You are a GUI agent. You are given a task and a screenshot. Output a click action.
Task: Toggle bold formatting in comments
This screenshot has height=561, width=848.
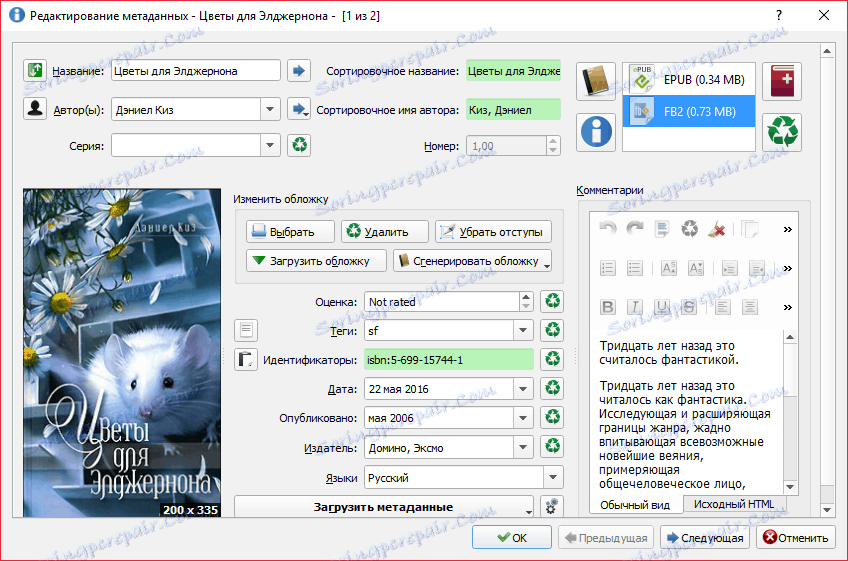point(608,307)
